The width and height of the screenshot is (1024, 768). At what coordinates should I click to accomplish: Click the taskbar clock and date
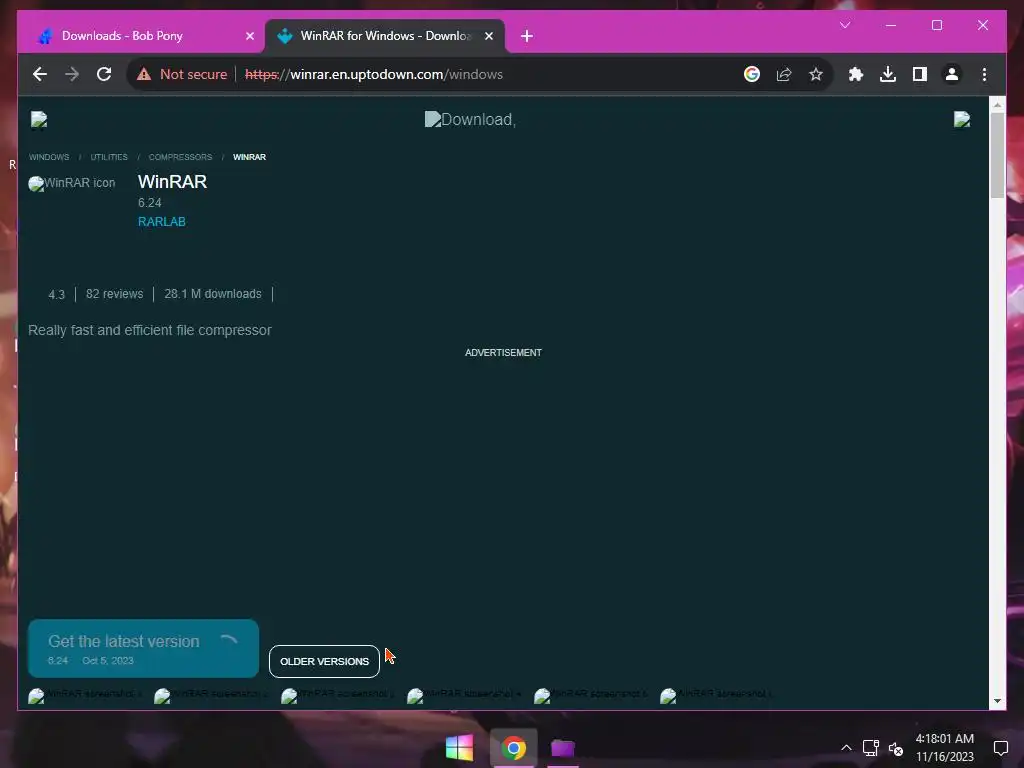(x=944, y=748)
